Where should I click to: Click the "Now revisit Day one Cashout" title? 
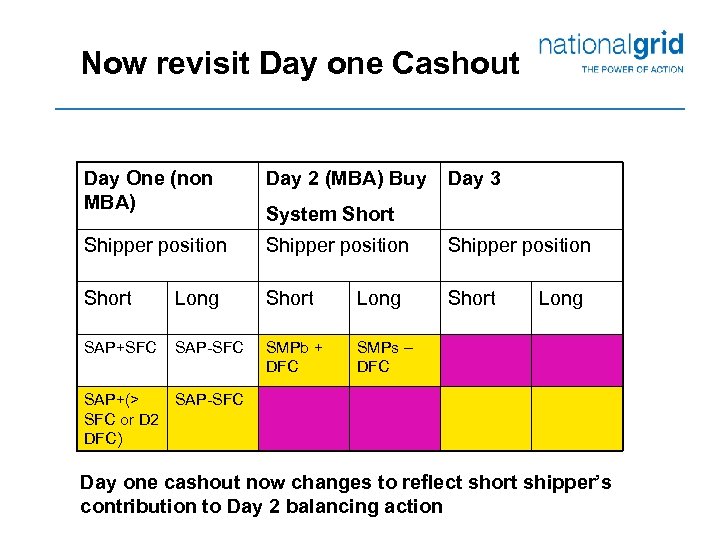[x=300, y=64]
